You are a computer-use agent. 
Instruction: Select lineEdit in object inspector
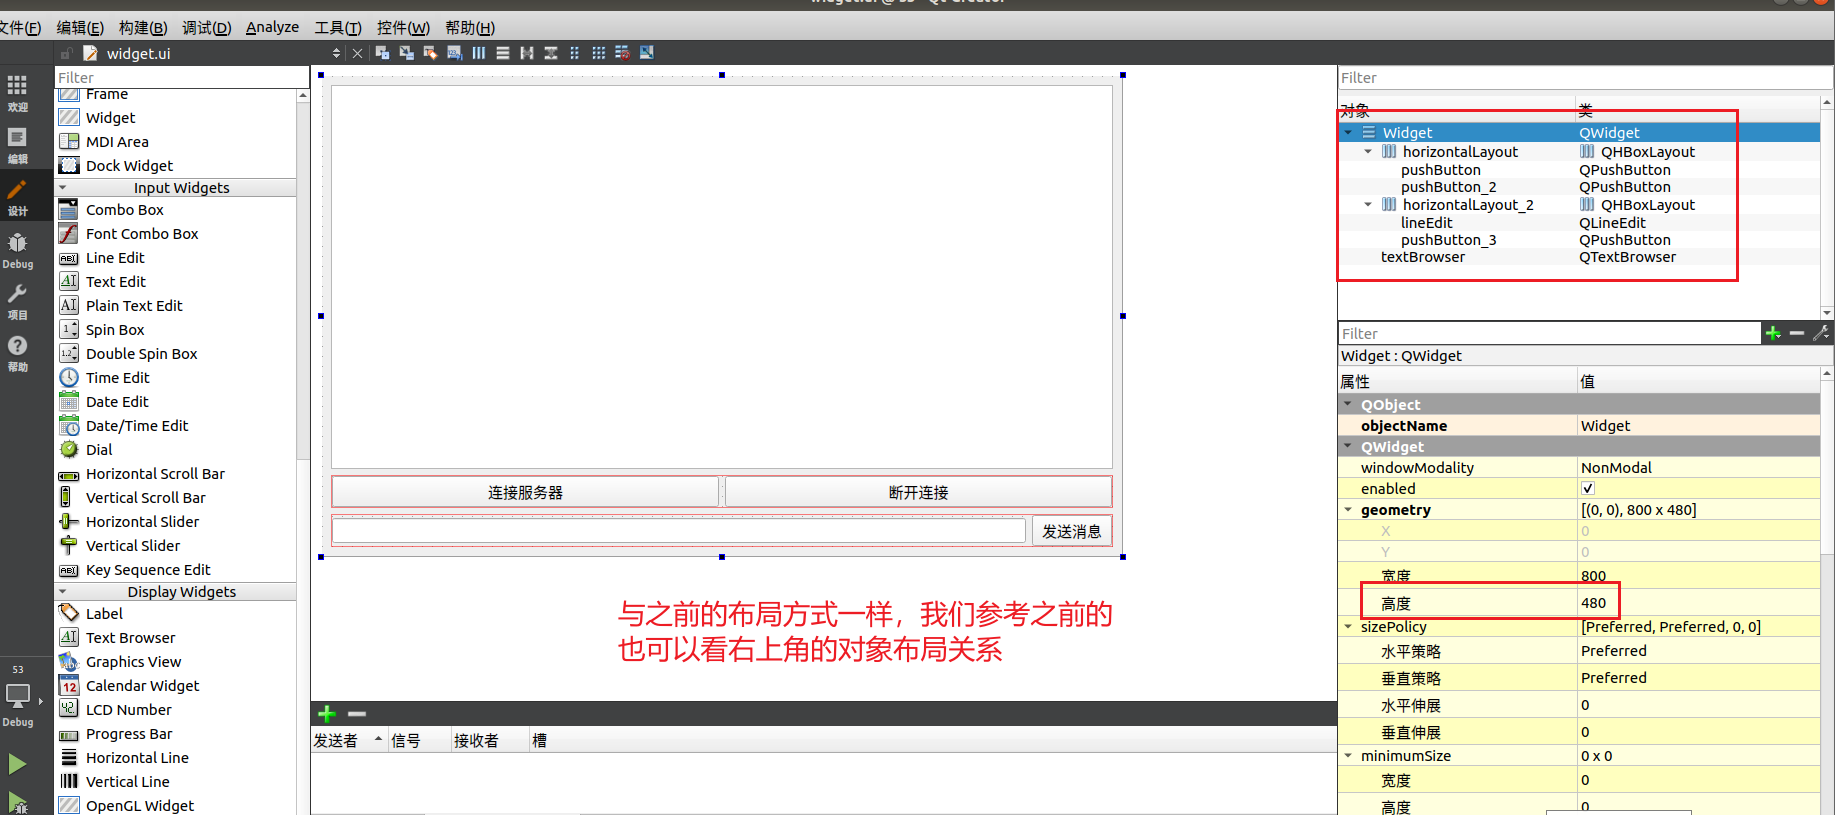(1426, 223)
